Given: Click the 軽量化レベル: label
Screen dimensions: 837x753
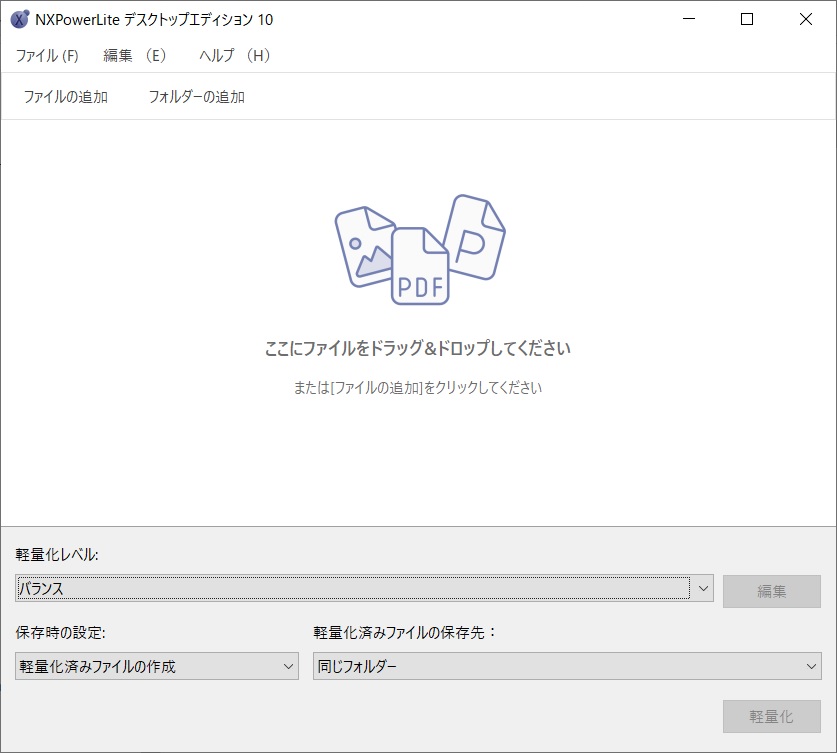Looking at the screenshot, I should [57, 554].
